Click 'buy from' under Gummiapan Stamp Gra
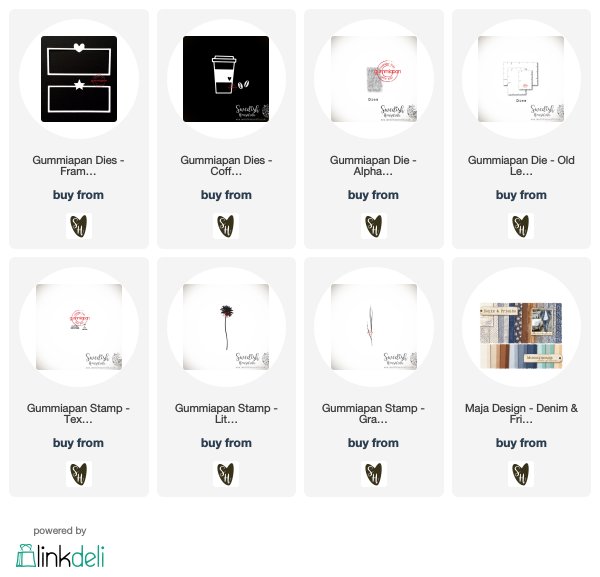This screenshot has height=577, width=600. [x=373, y=443]
